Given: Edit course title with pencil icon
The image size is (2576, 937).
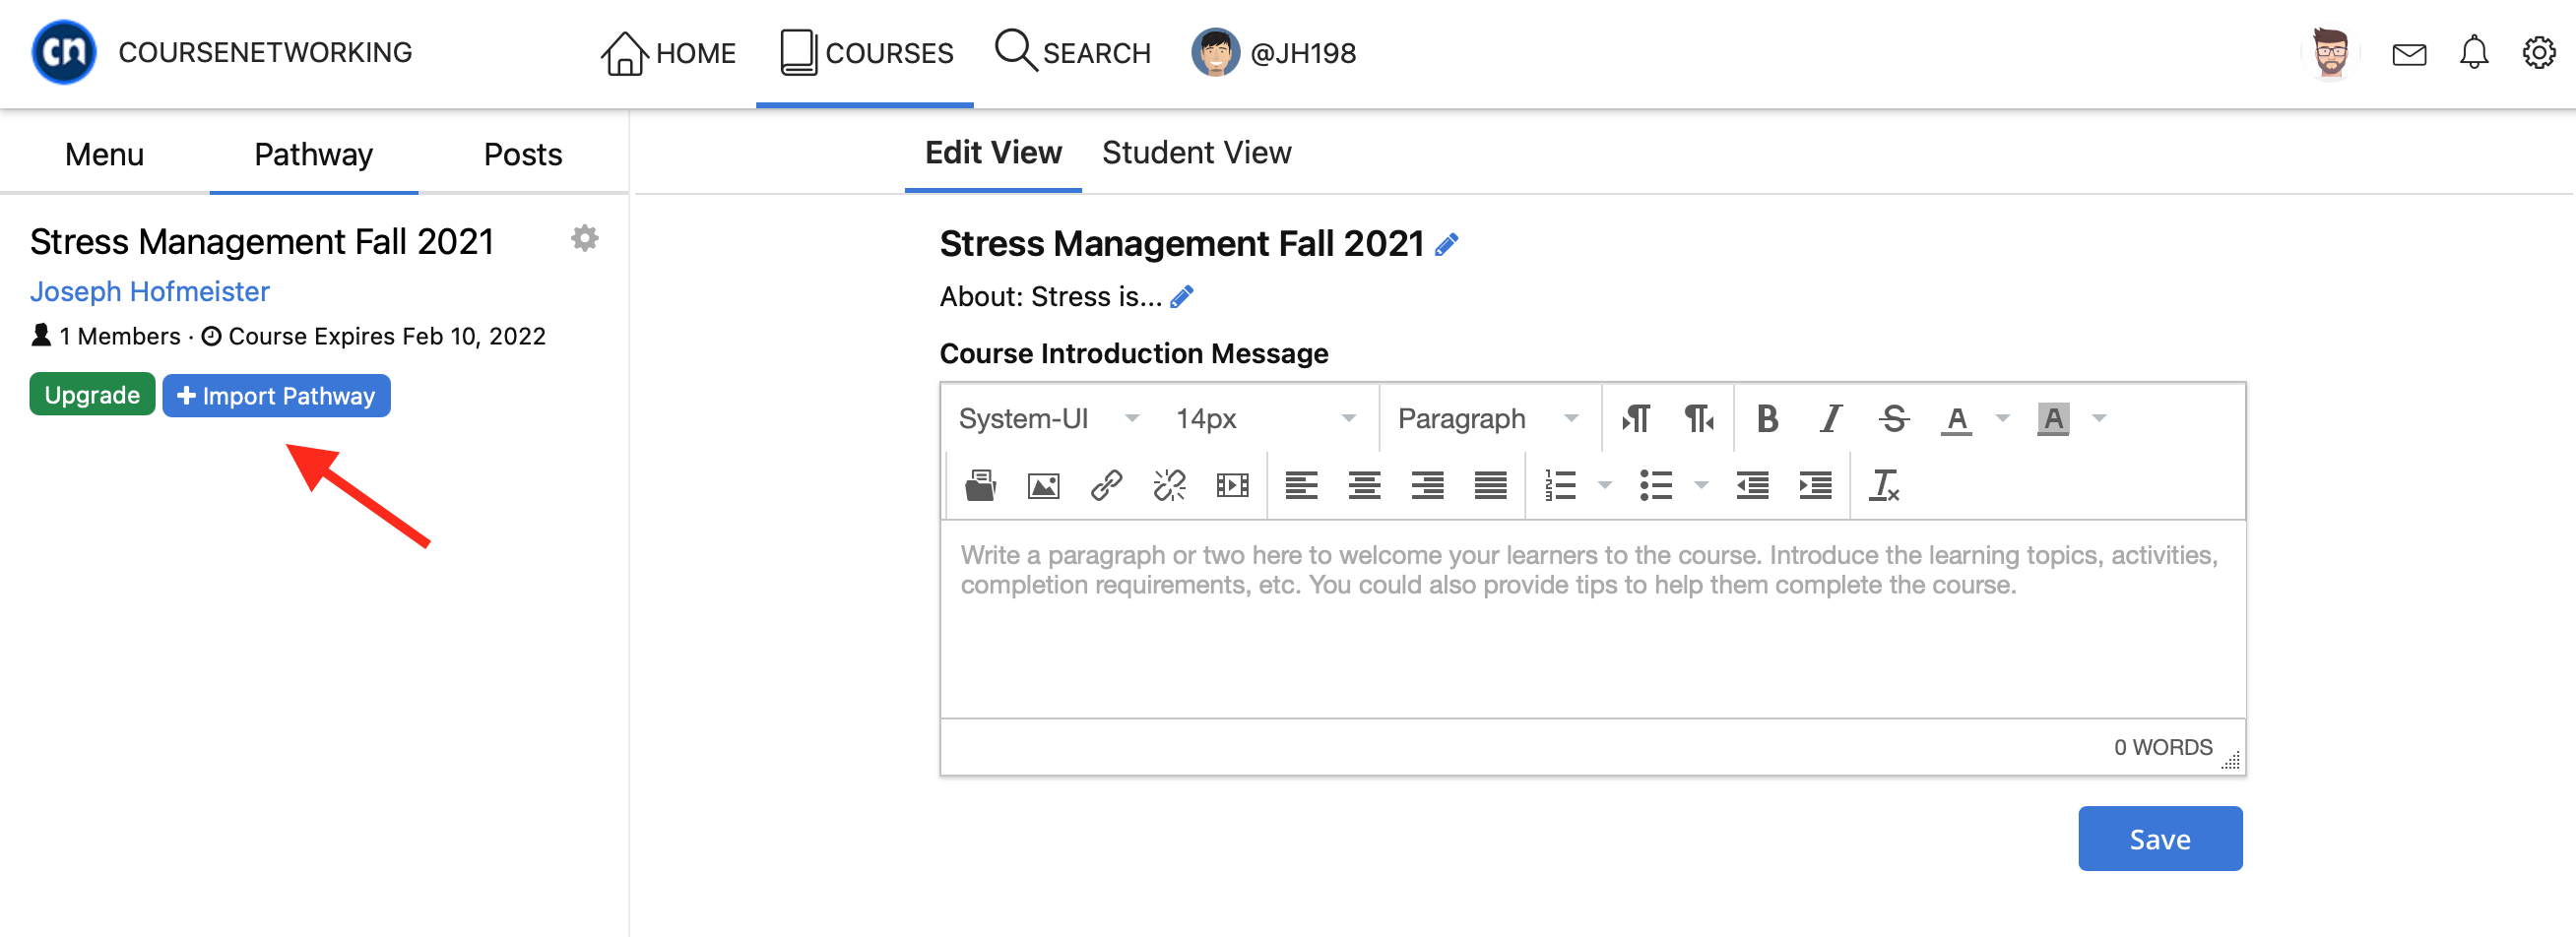Looking at the screenshot, I should pyautogui.click(x=1446, y=244).
